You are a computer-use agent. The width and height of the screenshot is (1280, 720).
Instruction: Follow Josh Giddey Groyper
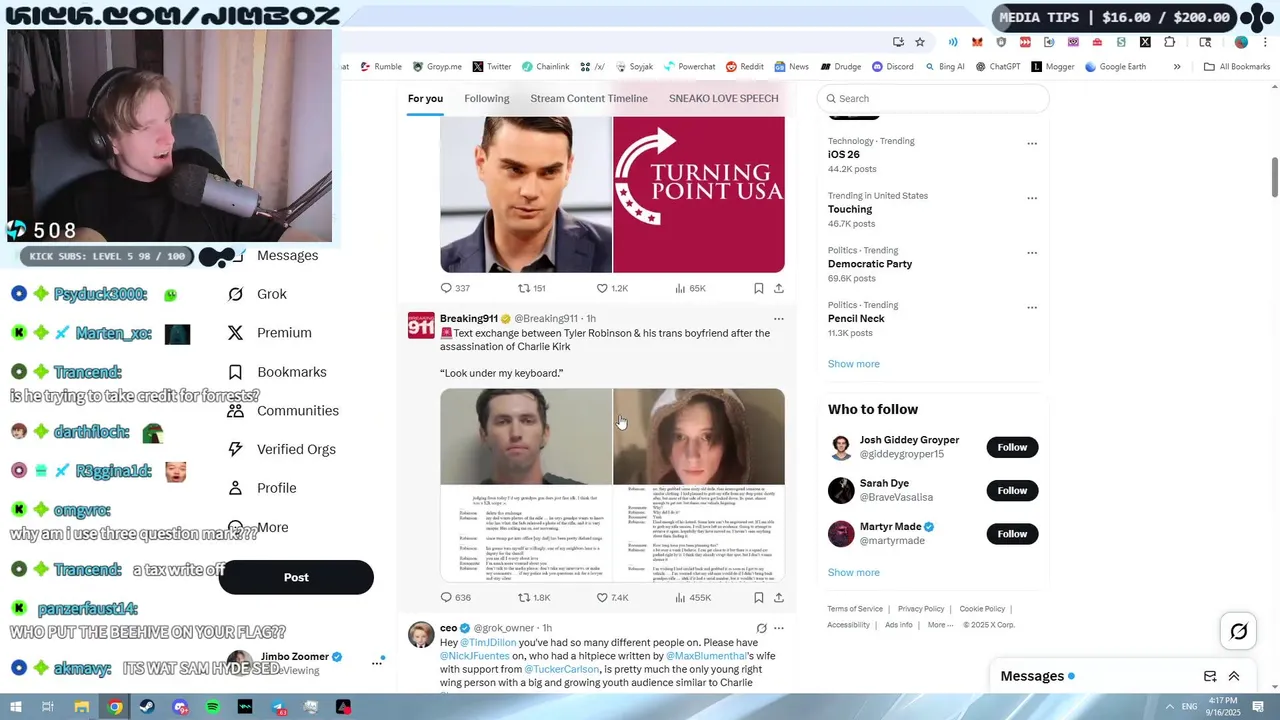pos(1012,447)
